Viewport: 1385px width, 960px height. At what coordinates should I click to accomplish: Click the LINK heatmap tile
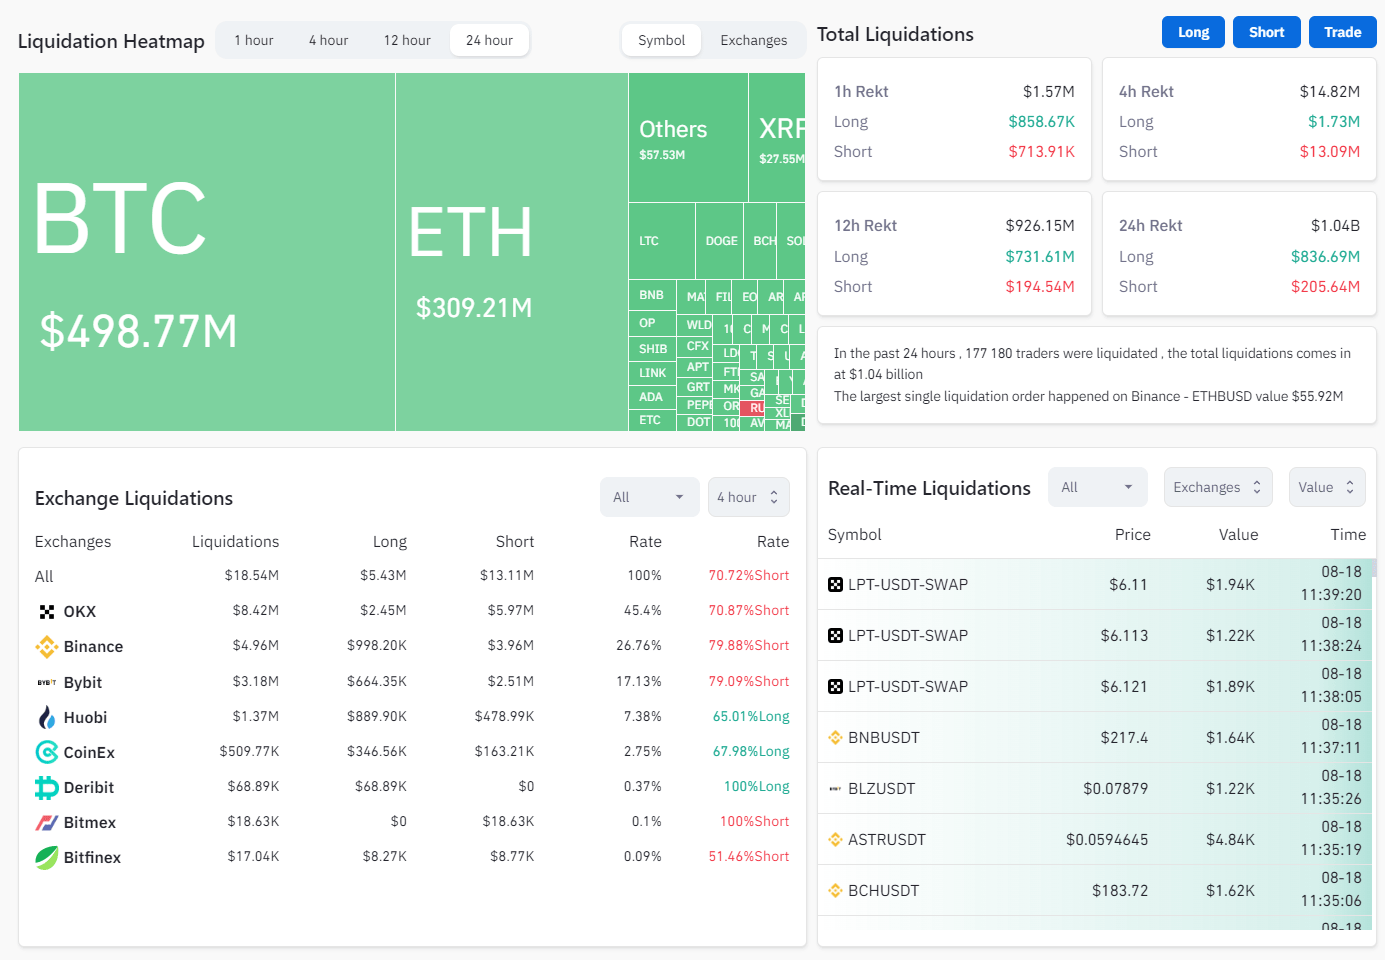pyautogui.click(x=652, y=373)
